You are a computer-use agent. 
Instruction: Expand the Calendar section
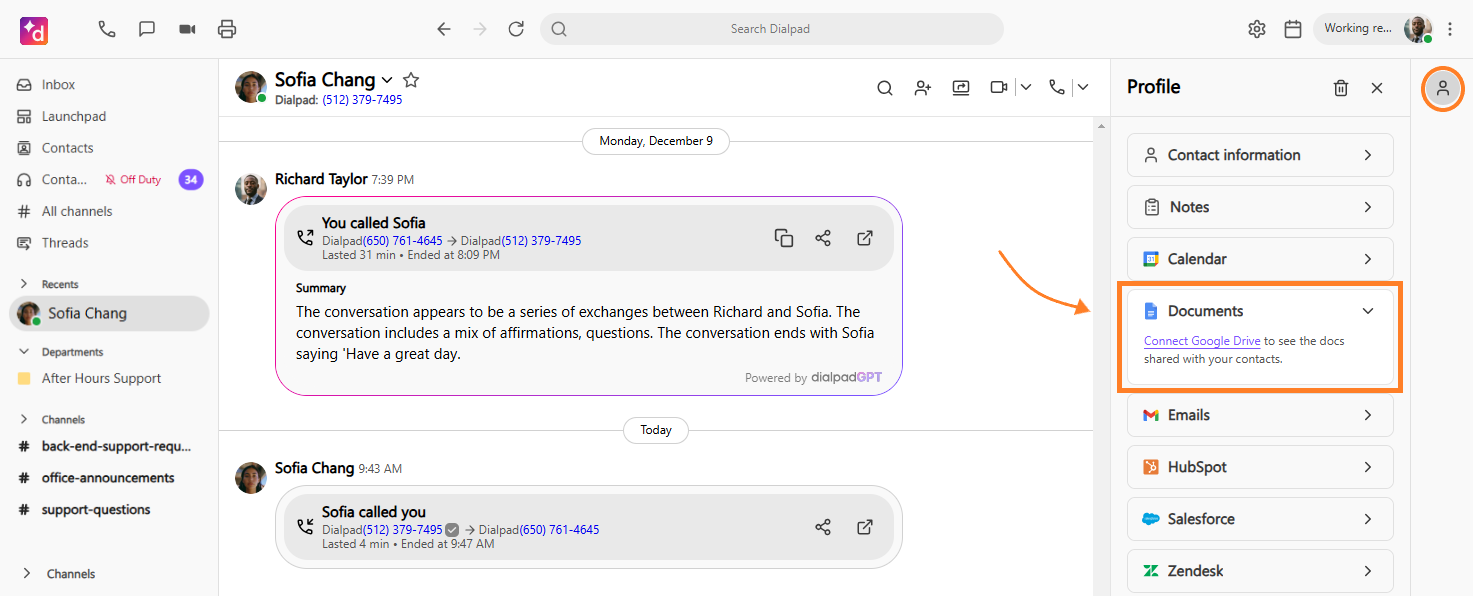point(1260,259)
